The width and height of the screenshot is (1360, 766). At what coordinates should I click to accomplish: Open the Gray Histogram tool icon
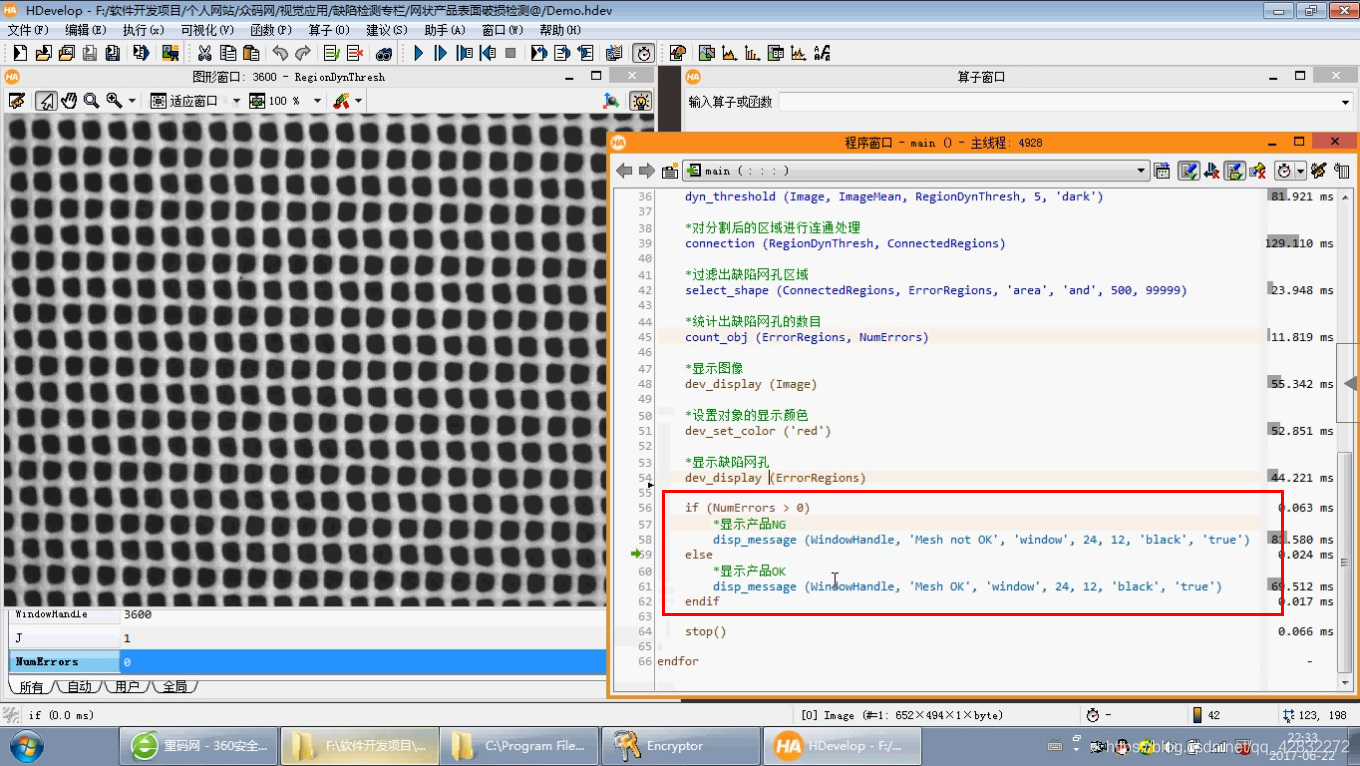click(x=729, y=53)
